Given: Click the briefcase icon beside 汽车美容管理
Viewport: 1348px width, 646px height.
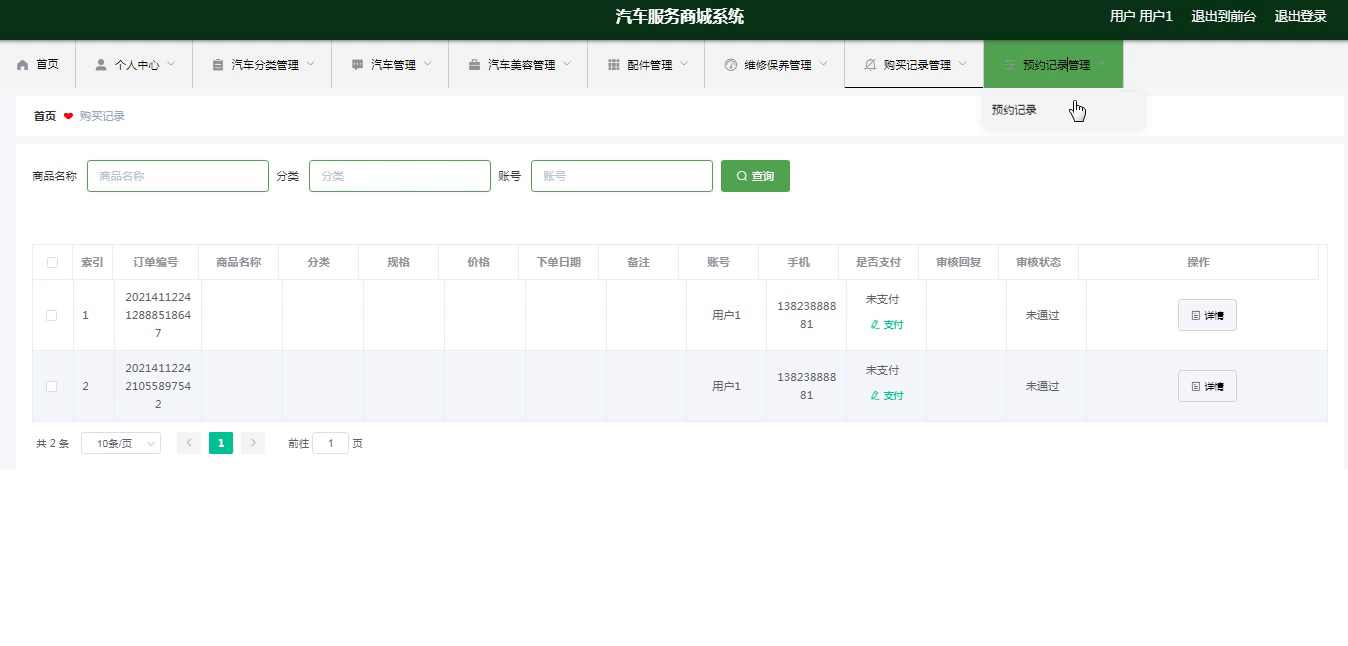Looking at the screenshot, I should (474, 65).
